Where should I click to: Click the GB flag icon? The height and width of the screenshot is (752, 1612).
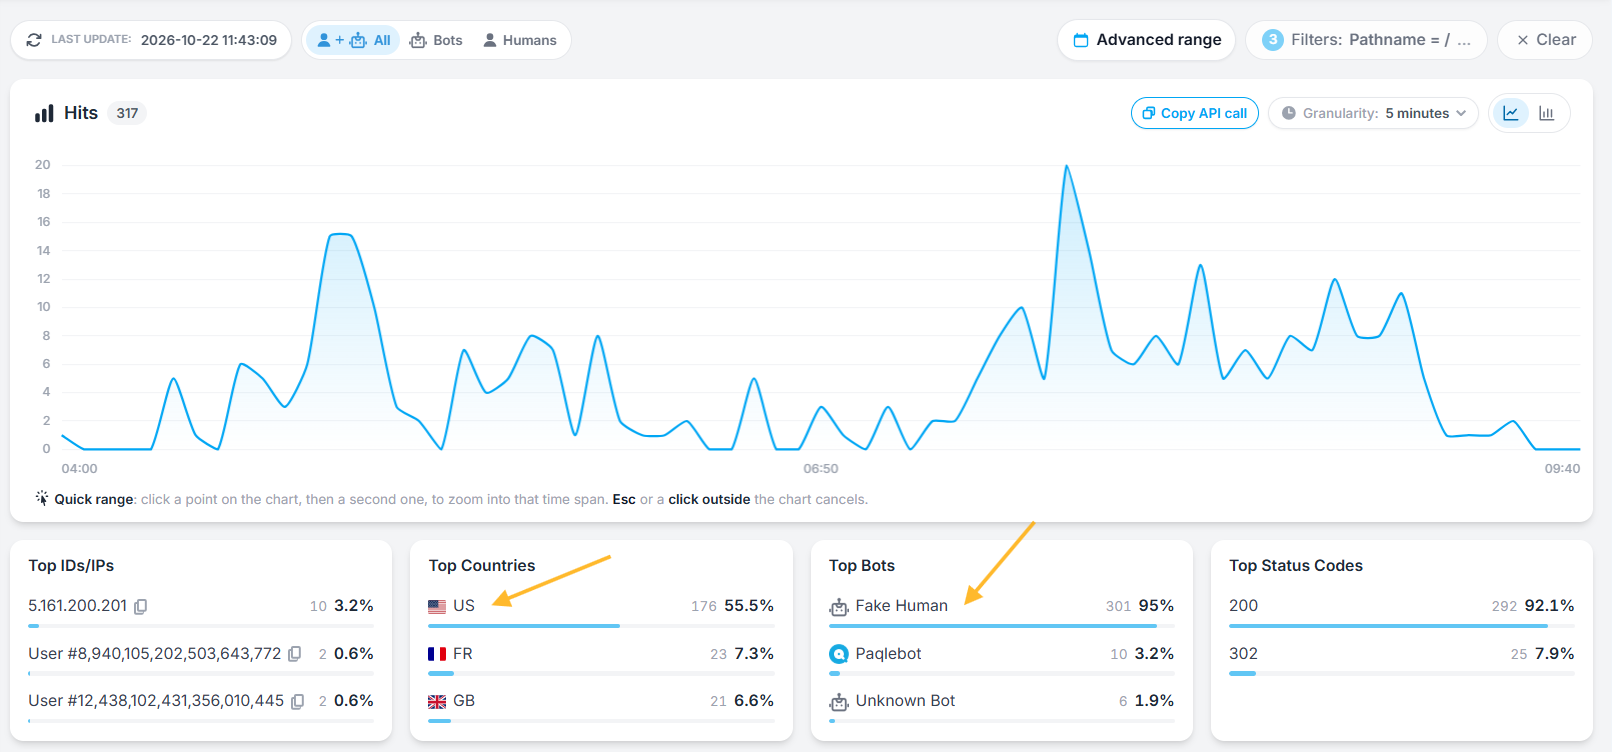coord(437,702)
